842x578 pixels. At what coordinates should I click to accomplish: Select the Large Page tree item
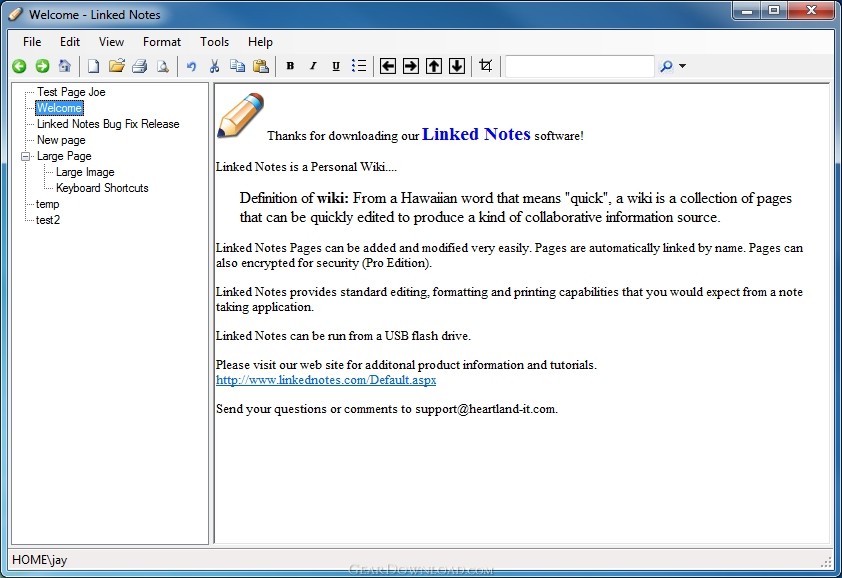[x=64, y=156]
